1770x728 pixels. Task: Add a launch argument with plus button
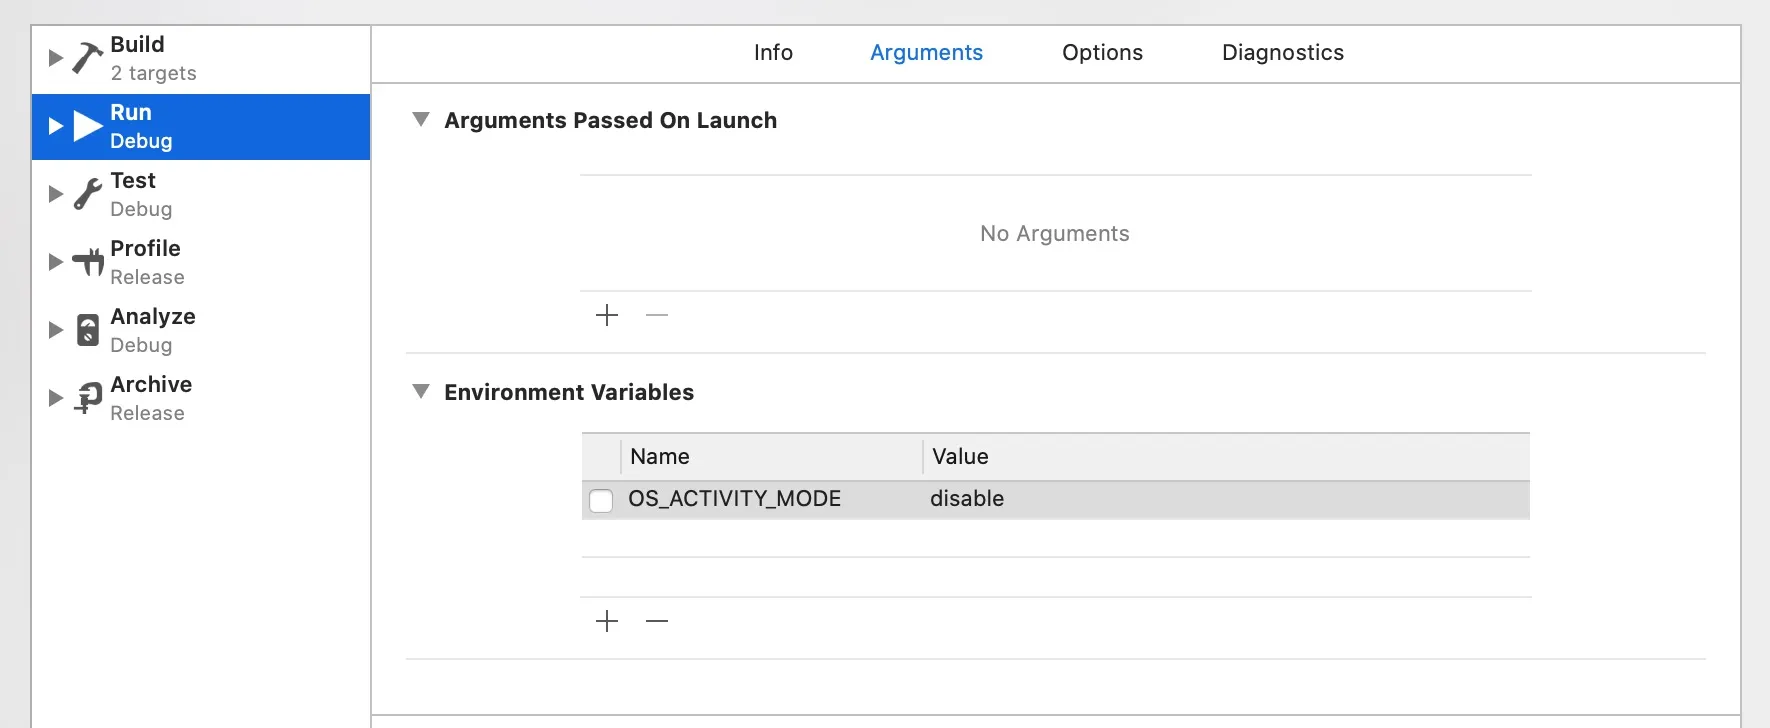pyautogui.click(x=607, y=316)
